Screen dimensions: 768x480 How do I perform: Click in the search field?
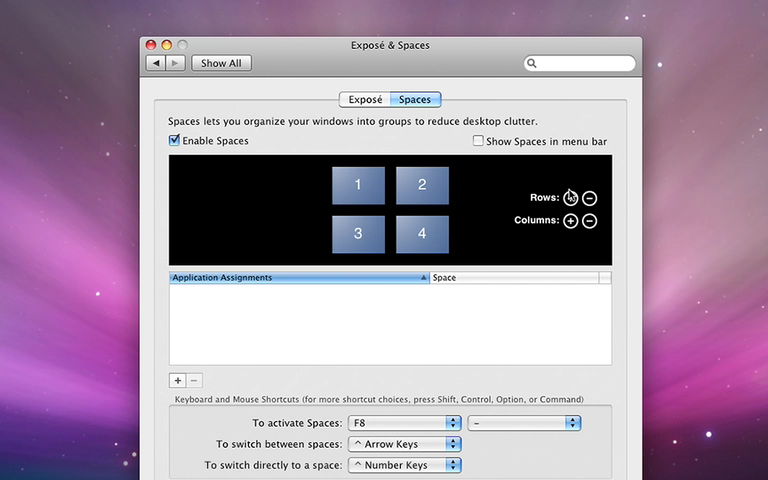pyautogui.click(x=580, y=63)
